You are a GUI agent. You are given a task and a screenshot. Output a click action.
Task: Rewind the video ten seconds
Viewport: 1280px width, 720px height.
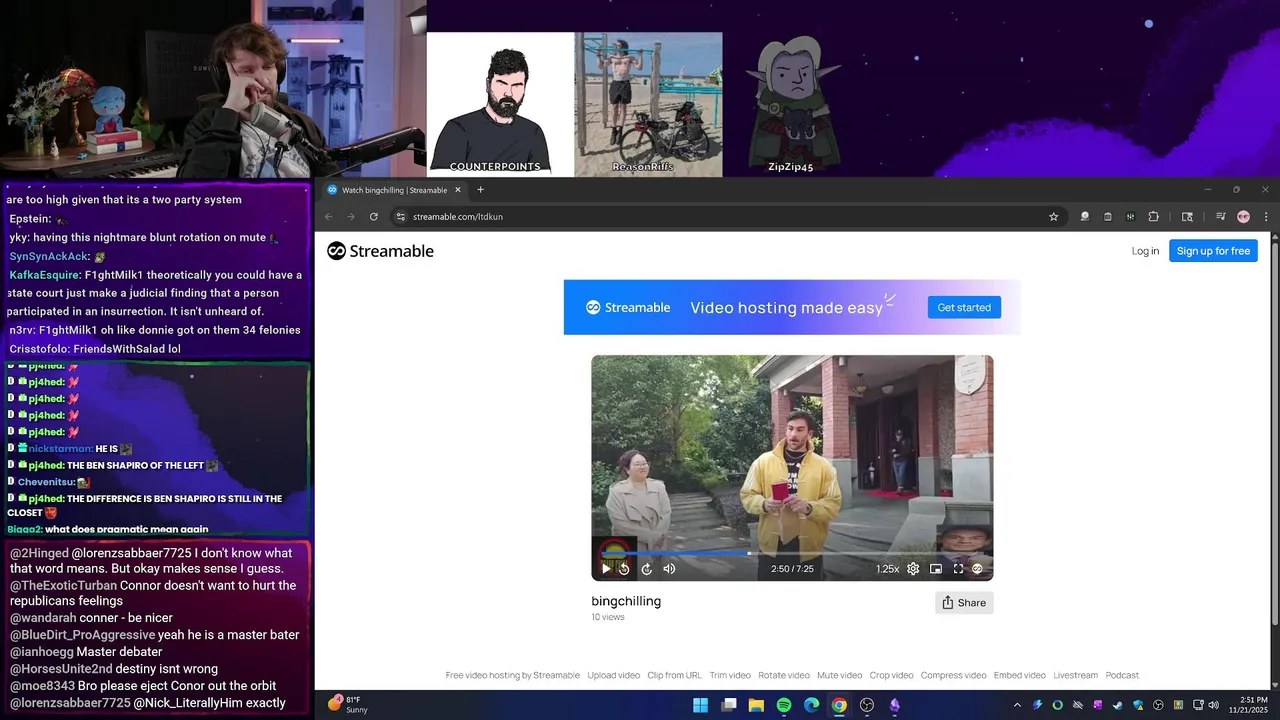coord(624,569)
